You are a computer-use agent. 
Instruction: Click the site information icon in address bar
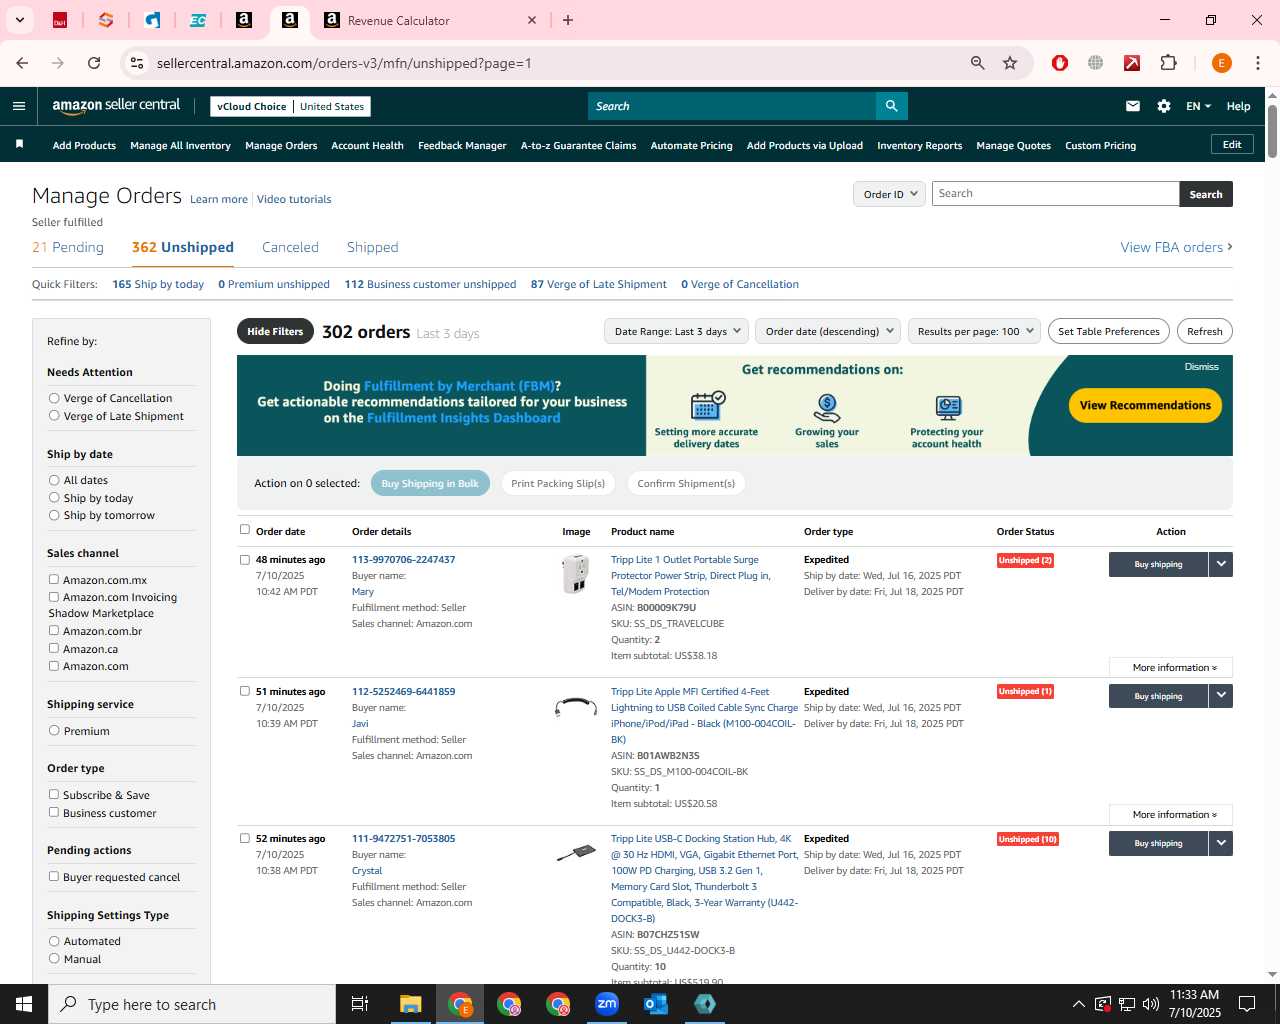coord(138,63)
